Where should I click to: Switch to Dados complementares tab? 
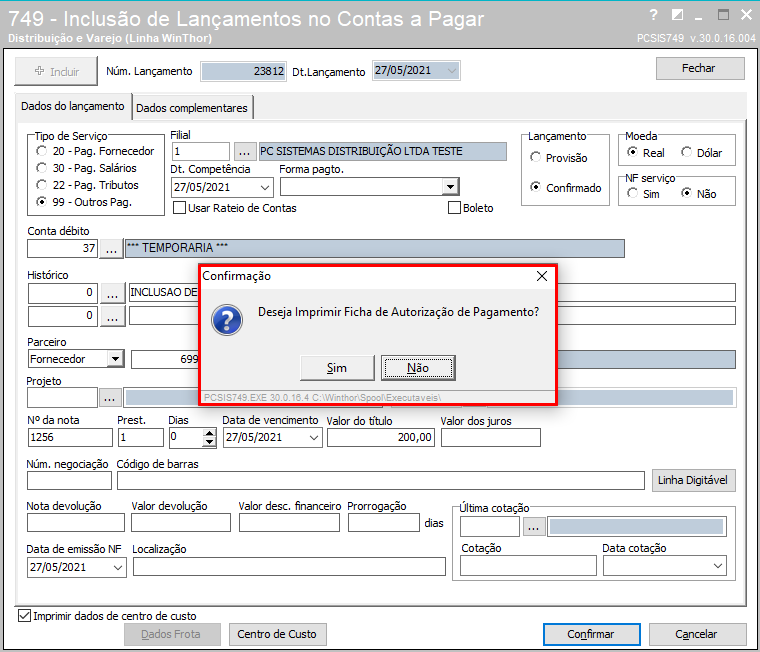click(192, 108)
